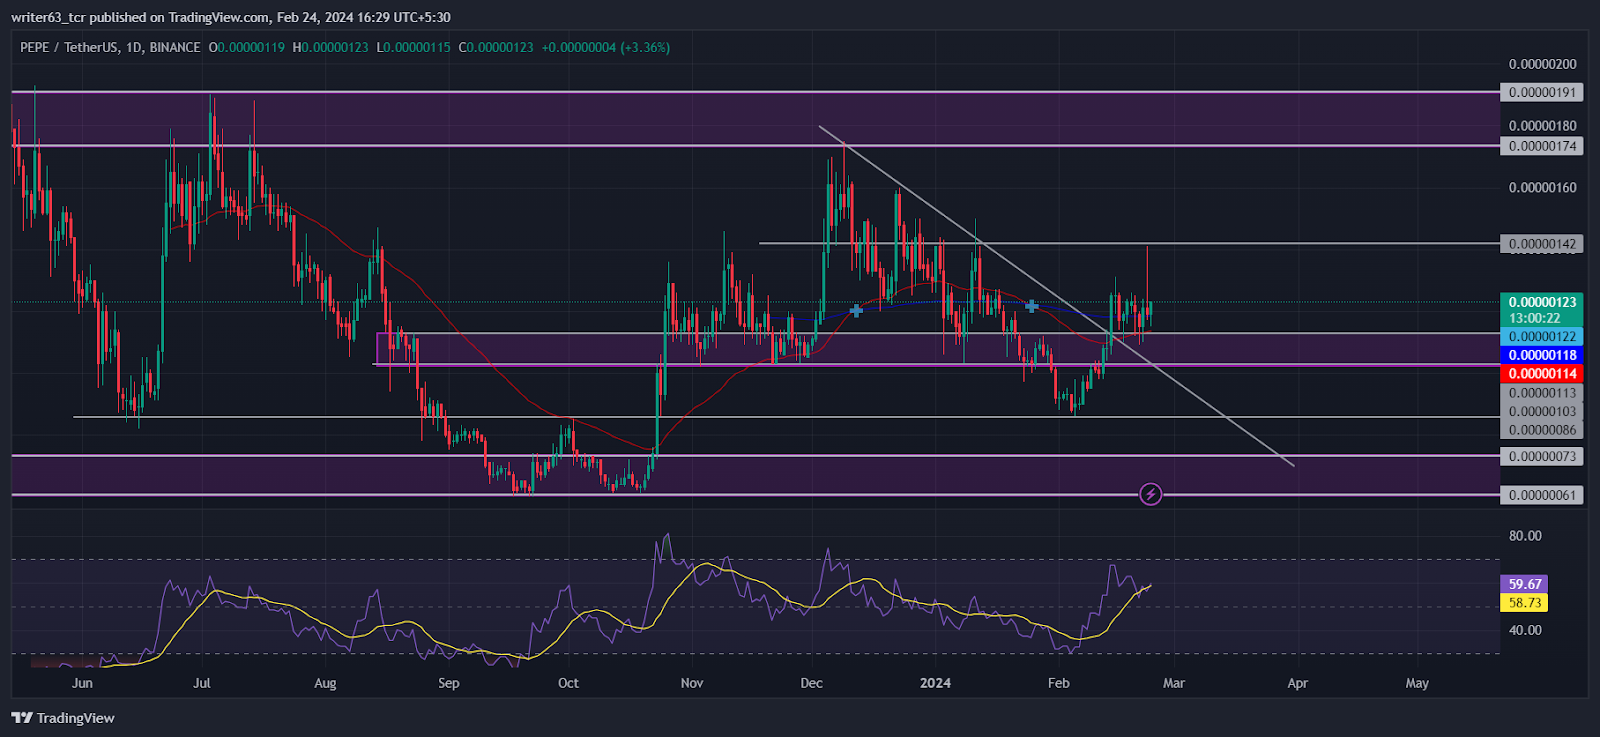
Task: Select the light blue 0.00000122 price label
Action: [x=1542, y=337]
